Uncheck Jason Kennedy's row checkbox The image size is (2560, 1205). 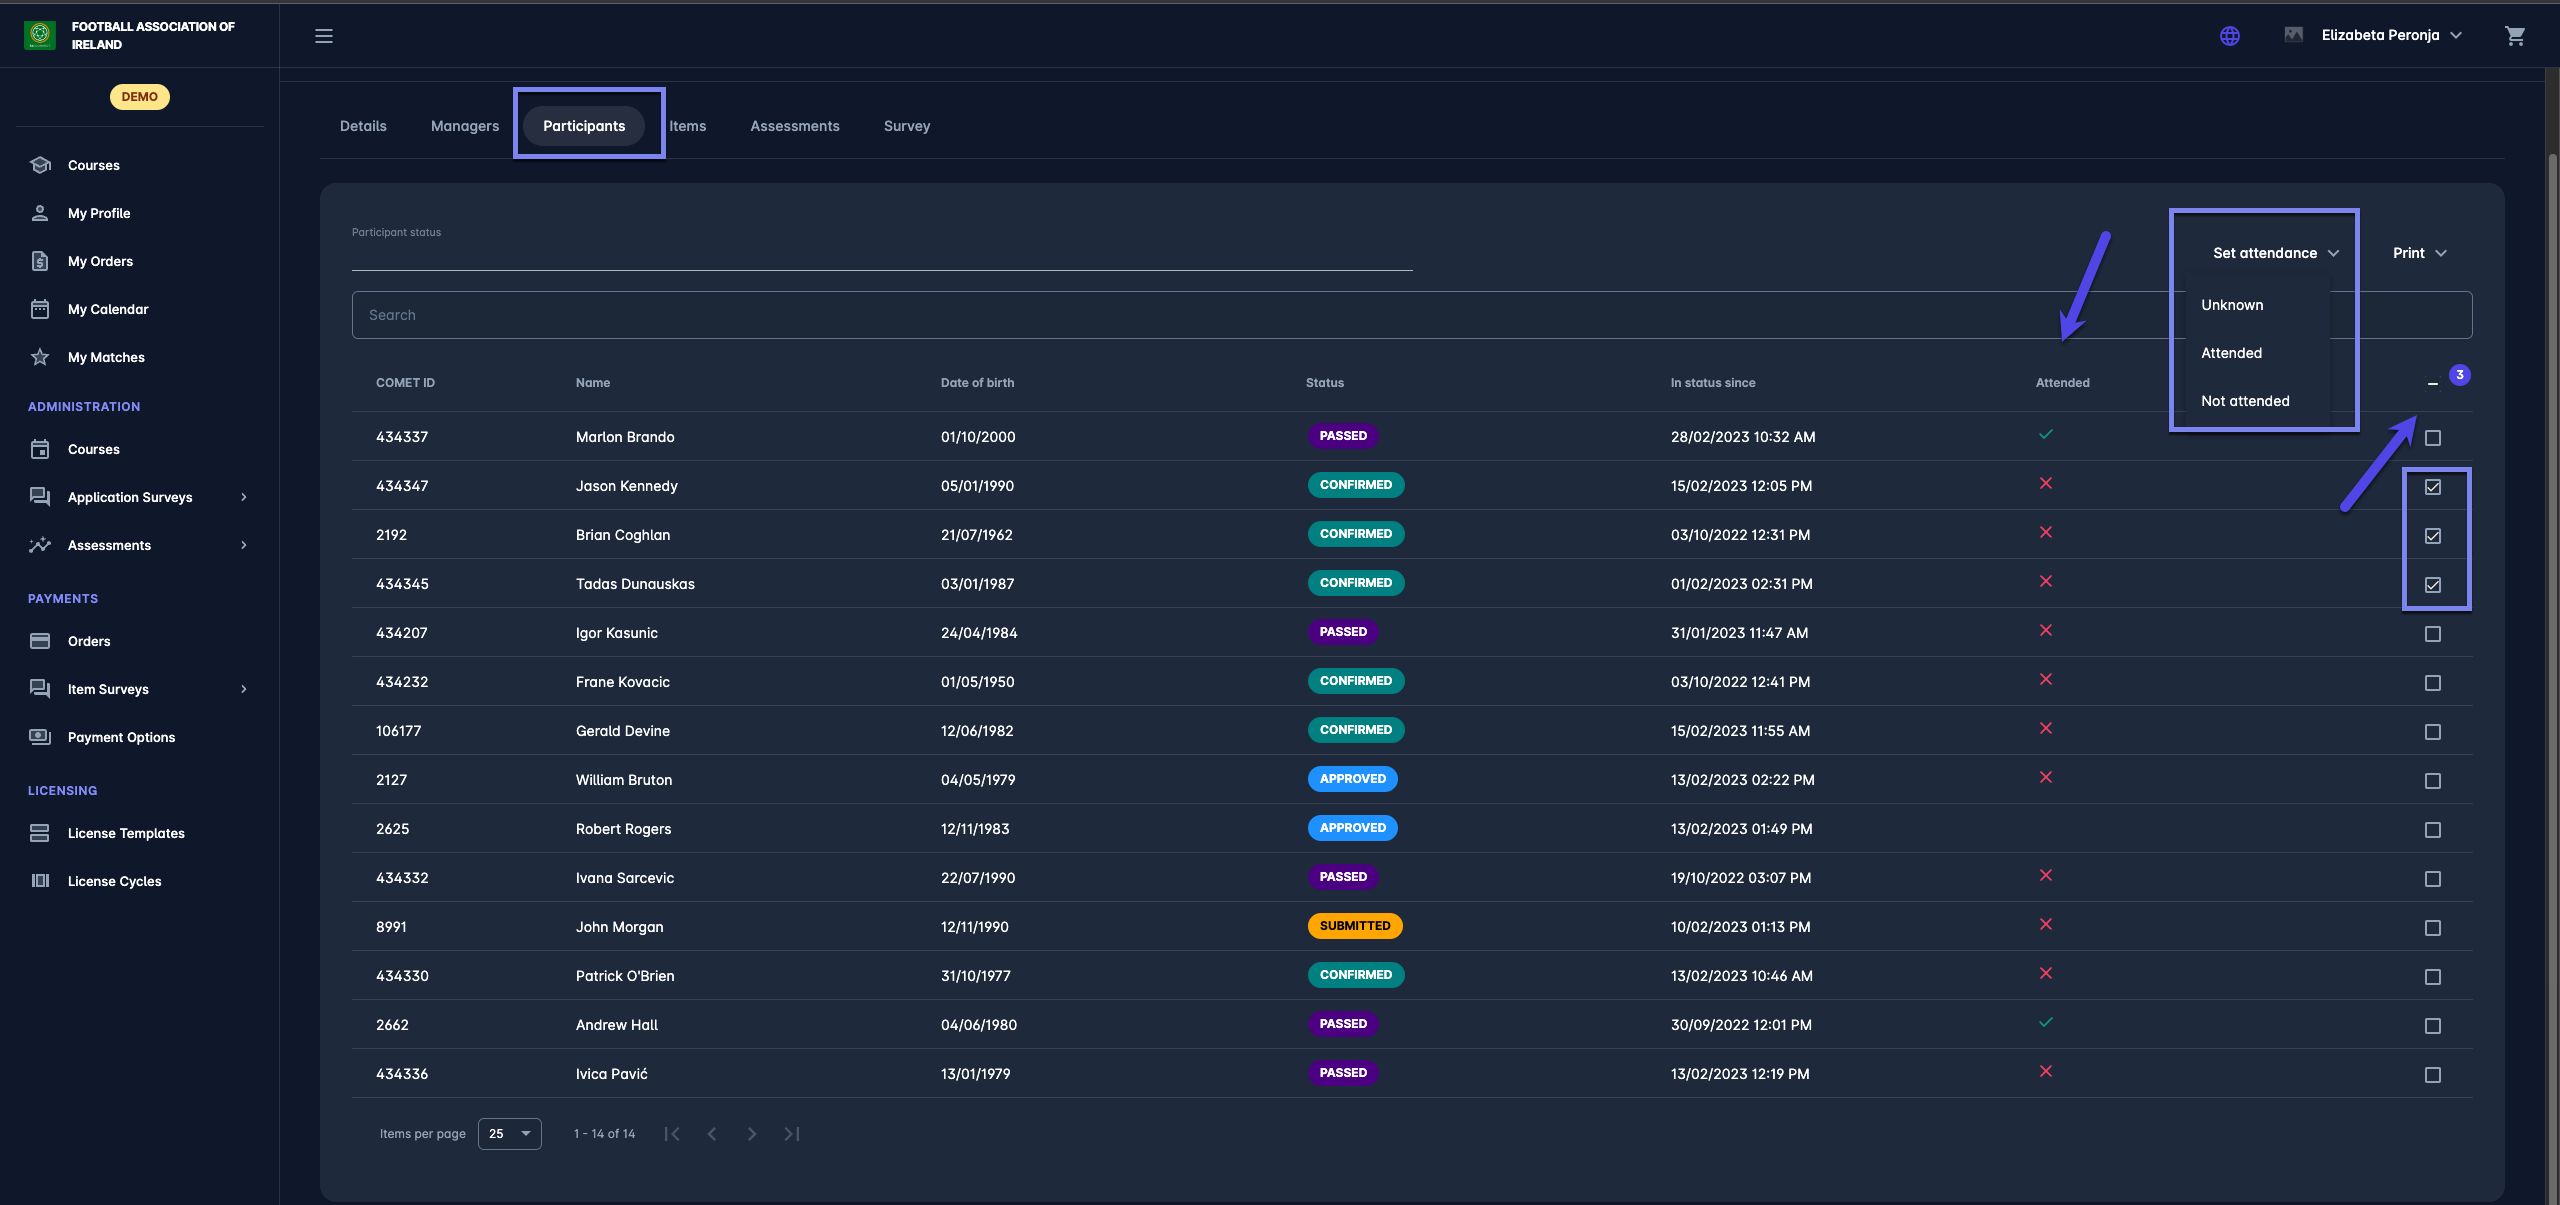click(2432, 487)
